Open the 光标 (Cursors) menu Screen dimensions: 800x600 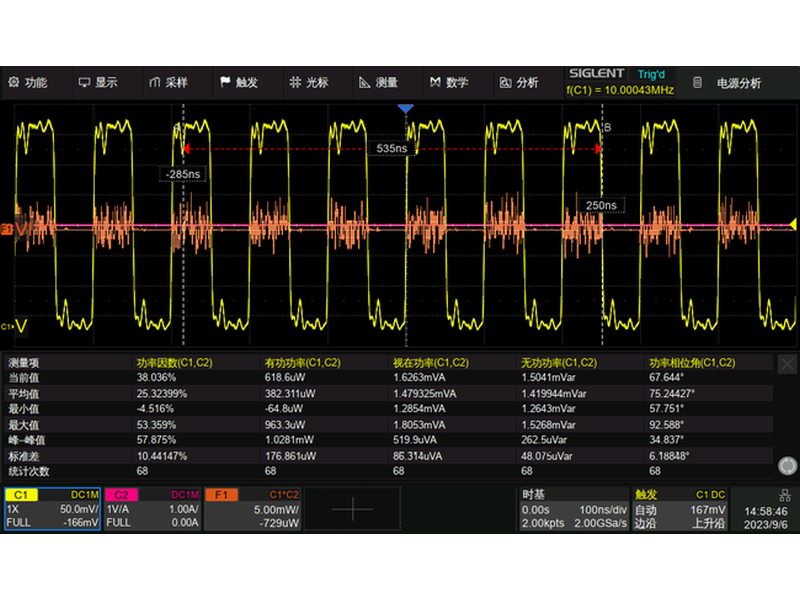click(x=308, y=82)
